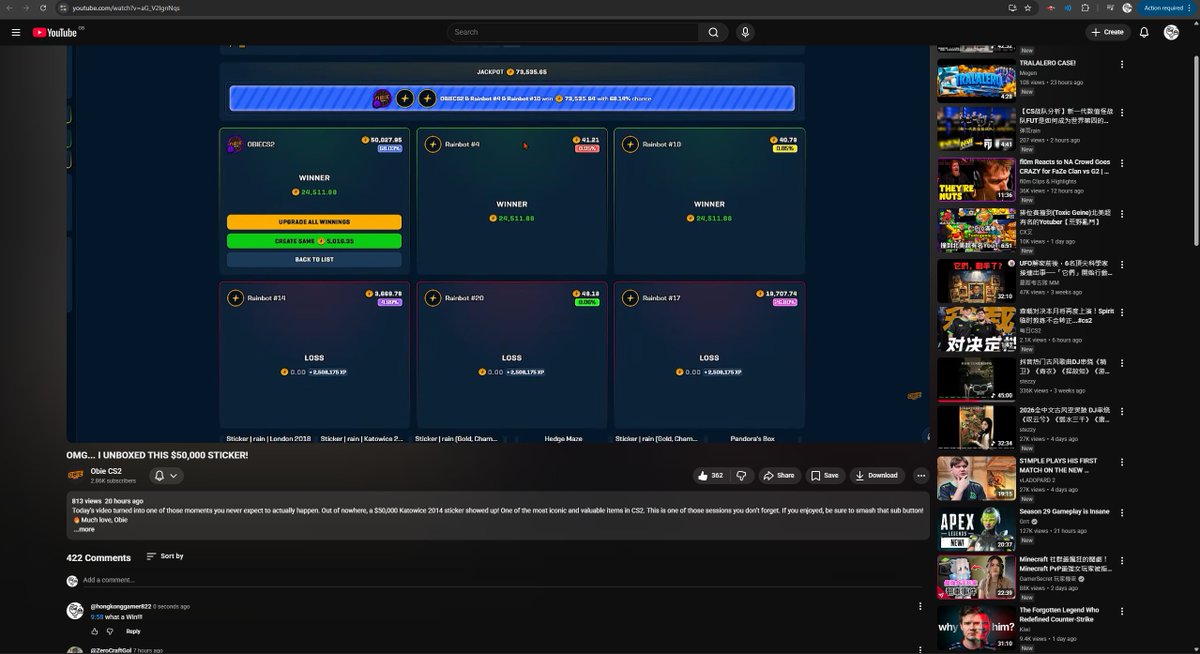Open options for fl0m Reacts to NA Crowd video
This screenshot has width=1200, height=654.
click(1121, 163)
